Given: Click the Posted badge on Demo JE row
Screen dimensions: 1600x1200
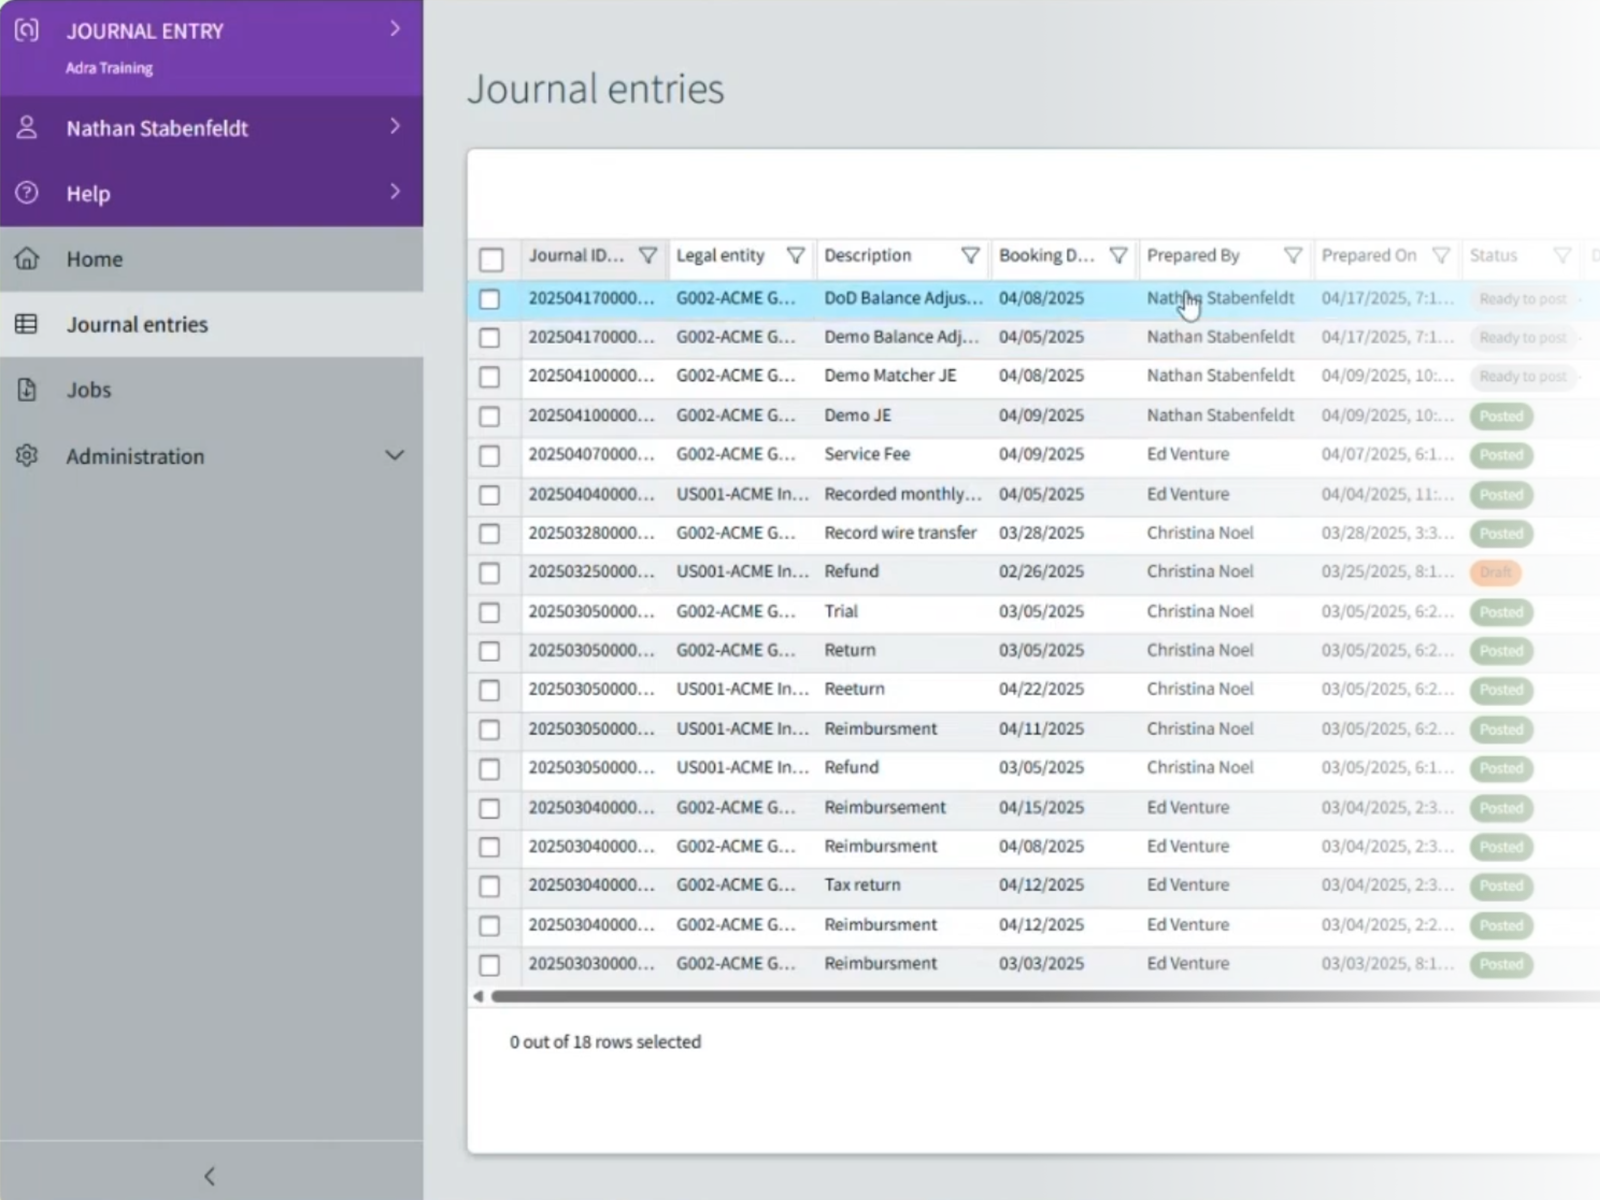Looking at the screenshot, I should [1500, 416].
